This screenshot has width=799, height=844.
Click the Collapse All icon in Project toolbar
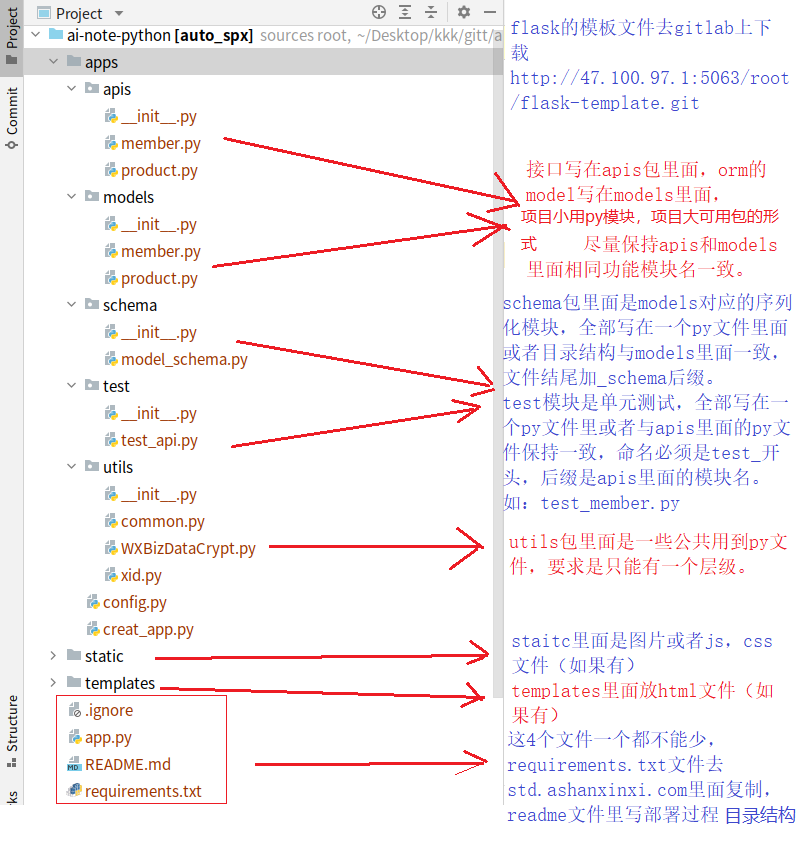[x=431, y=13]
